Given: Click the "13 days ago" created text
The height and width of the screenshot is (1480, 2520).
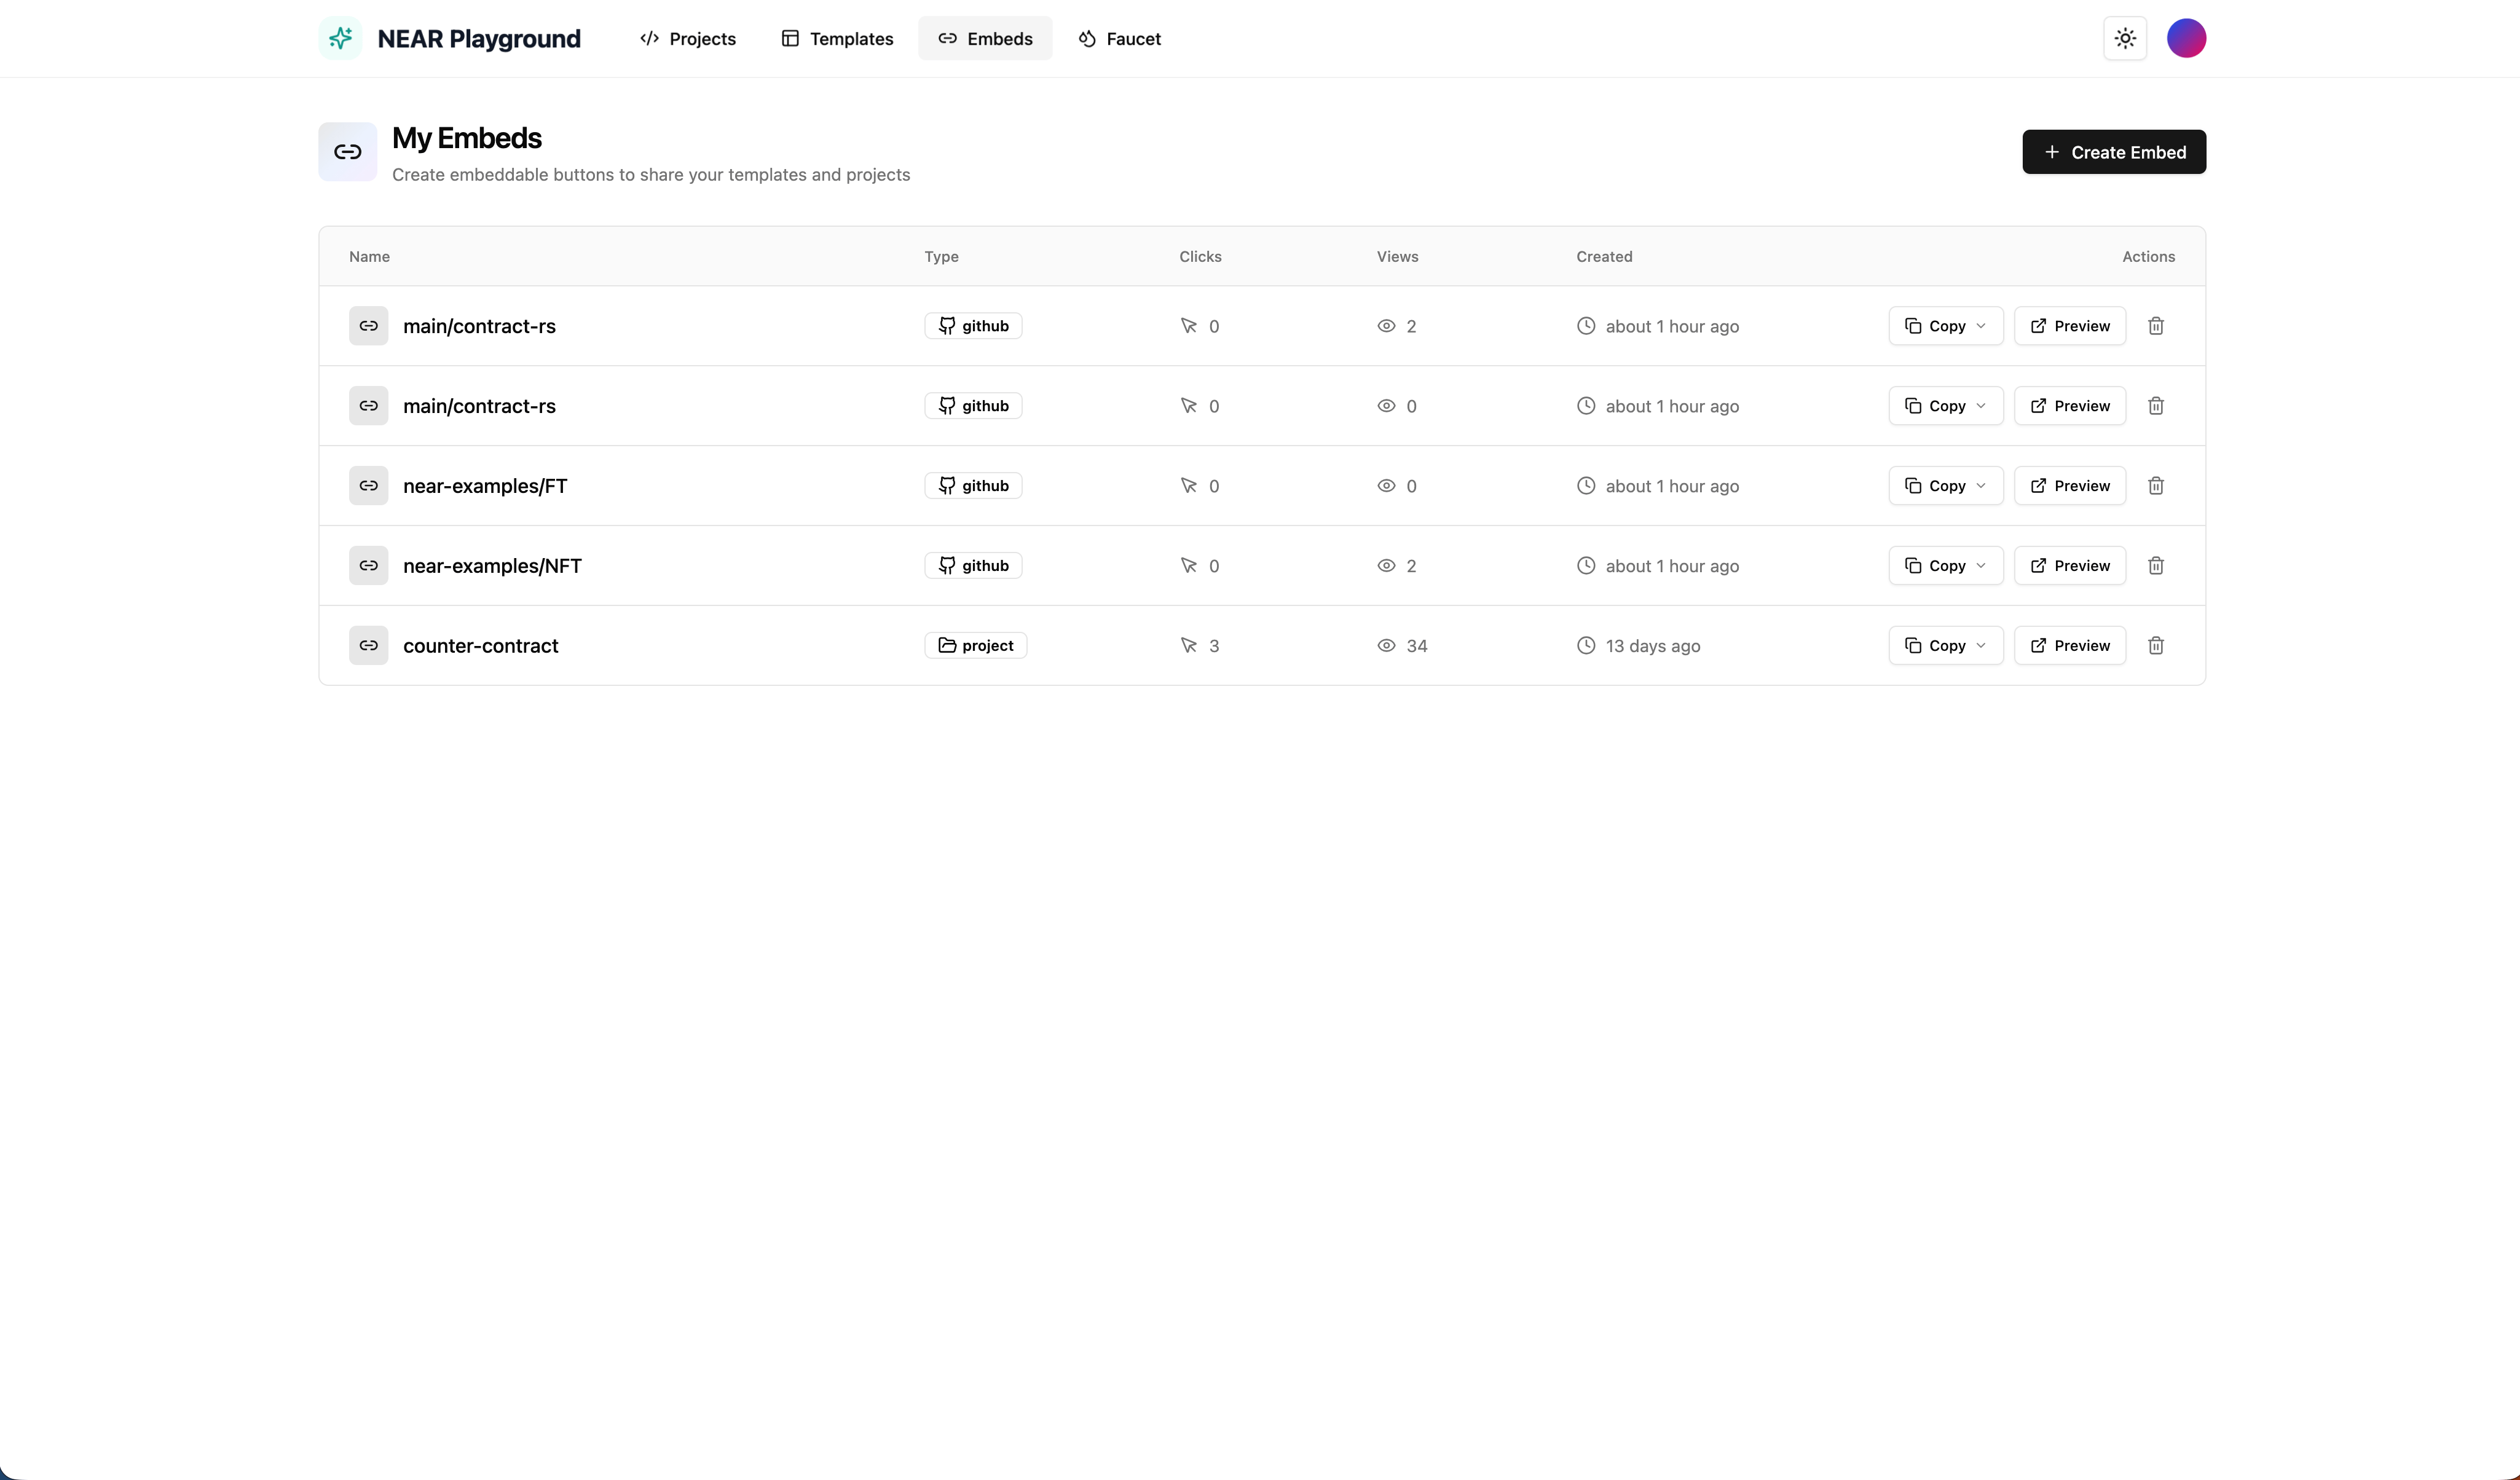Looking at the screenshot, I should (x=1653, y=646).
